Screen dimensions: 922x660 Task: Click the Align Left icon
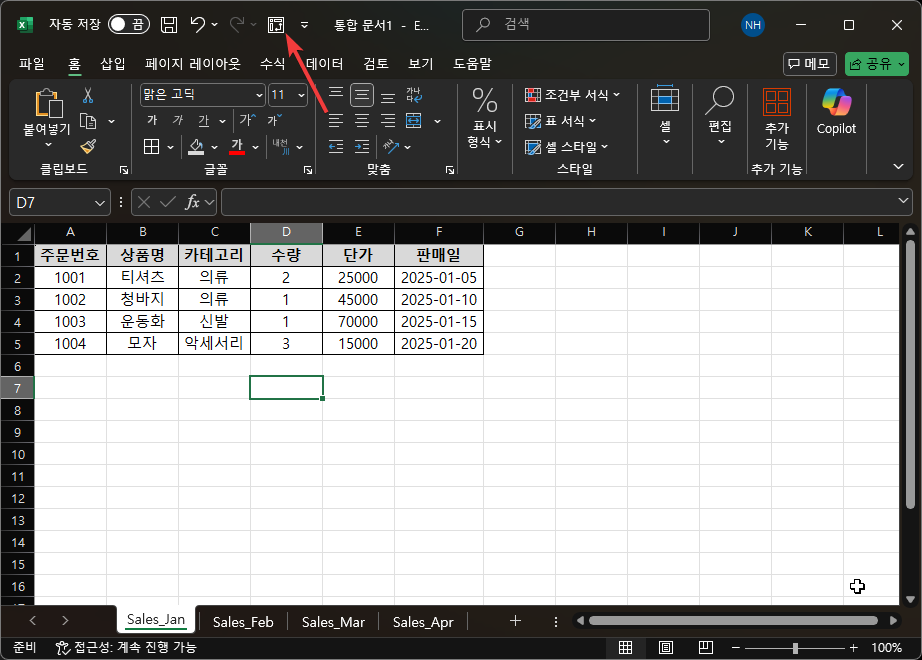(336, 121)
